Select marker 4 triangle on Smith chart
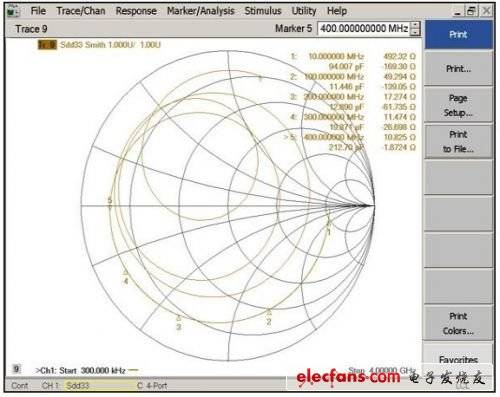Screen dimensions: 500x397 (126, 273)
